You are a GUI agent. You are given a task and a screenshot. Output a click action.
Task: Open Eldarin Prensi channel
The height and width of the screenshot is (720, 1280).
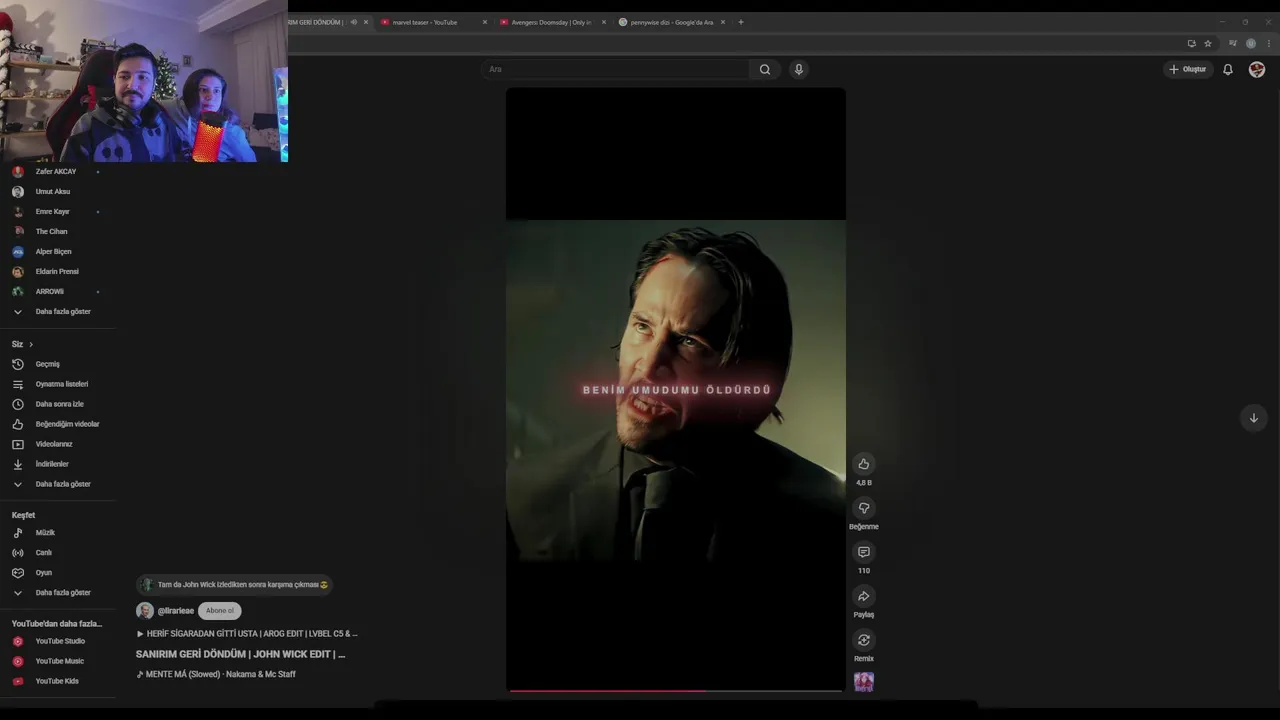[x=58, y=271]
